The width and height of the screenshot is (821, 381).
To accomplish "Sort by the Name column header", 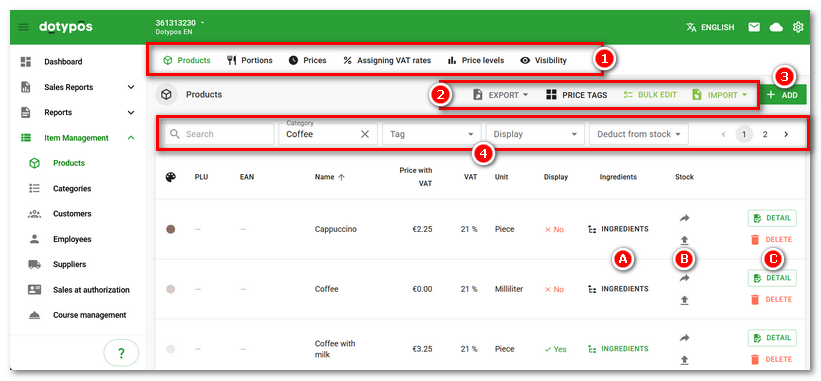I will click(329, 177).
